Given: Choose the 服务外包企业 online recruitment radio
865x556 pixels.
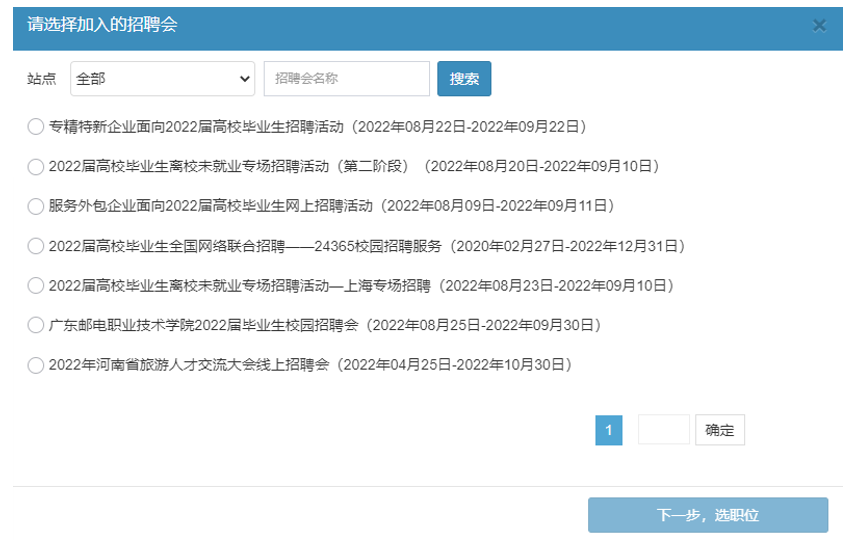Looking at the screenshot, I should [x=36, y=206].
